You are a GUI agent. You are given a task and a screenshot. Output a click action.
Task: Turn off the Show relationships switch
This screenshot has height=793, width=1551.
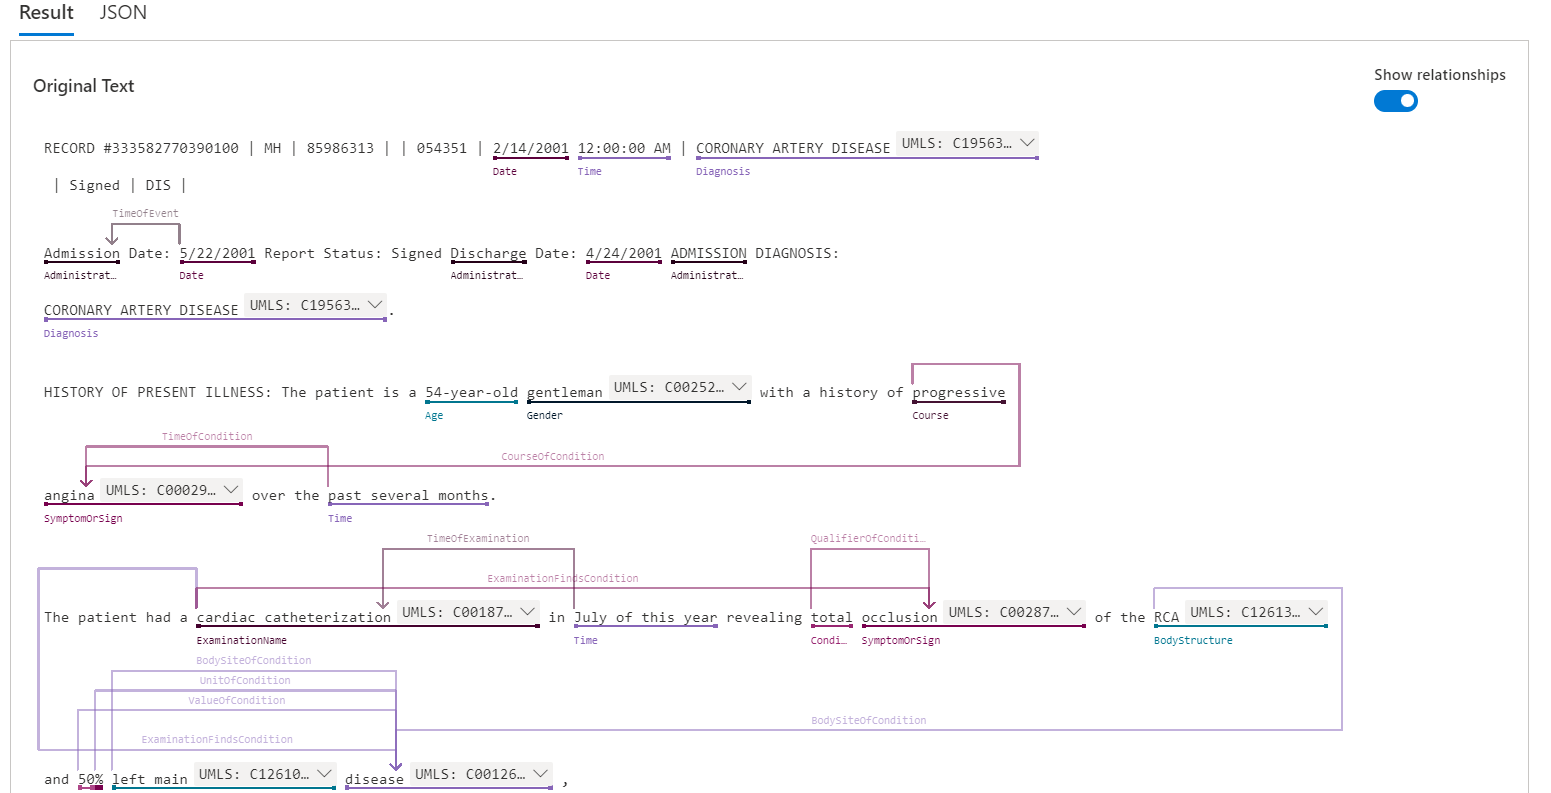coord(1395,101)
